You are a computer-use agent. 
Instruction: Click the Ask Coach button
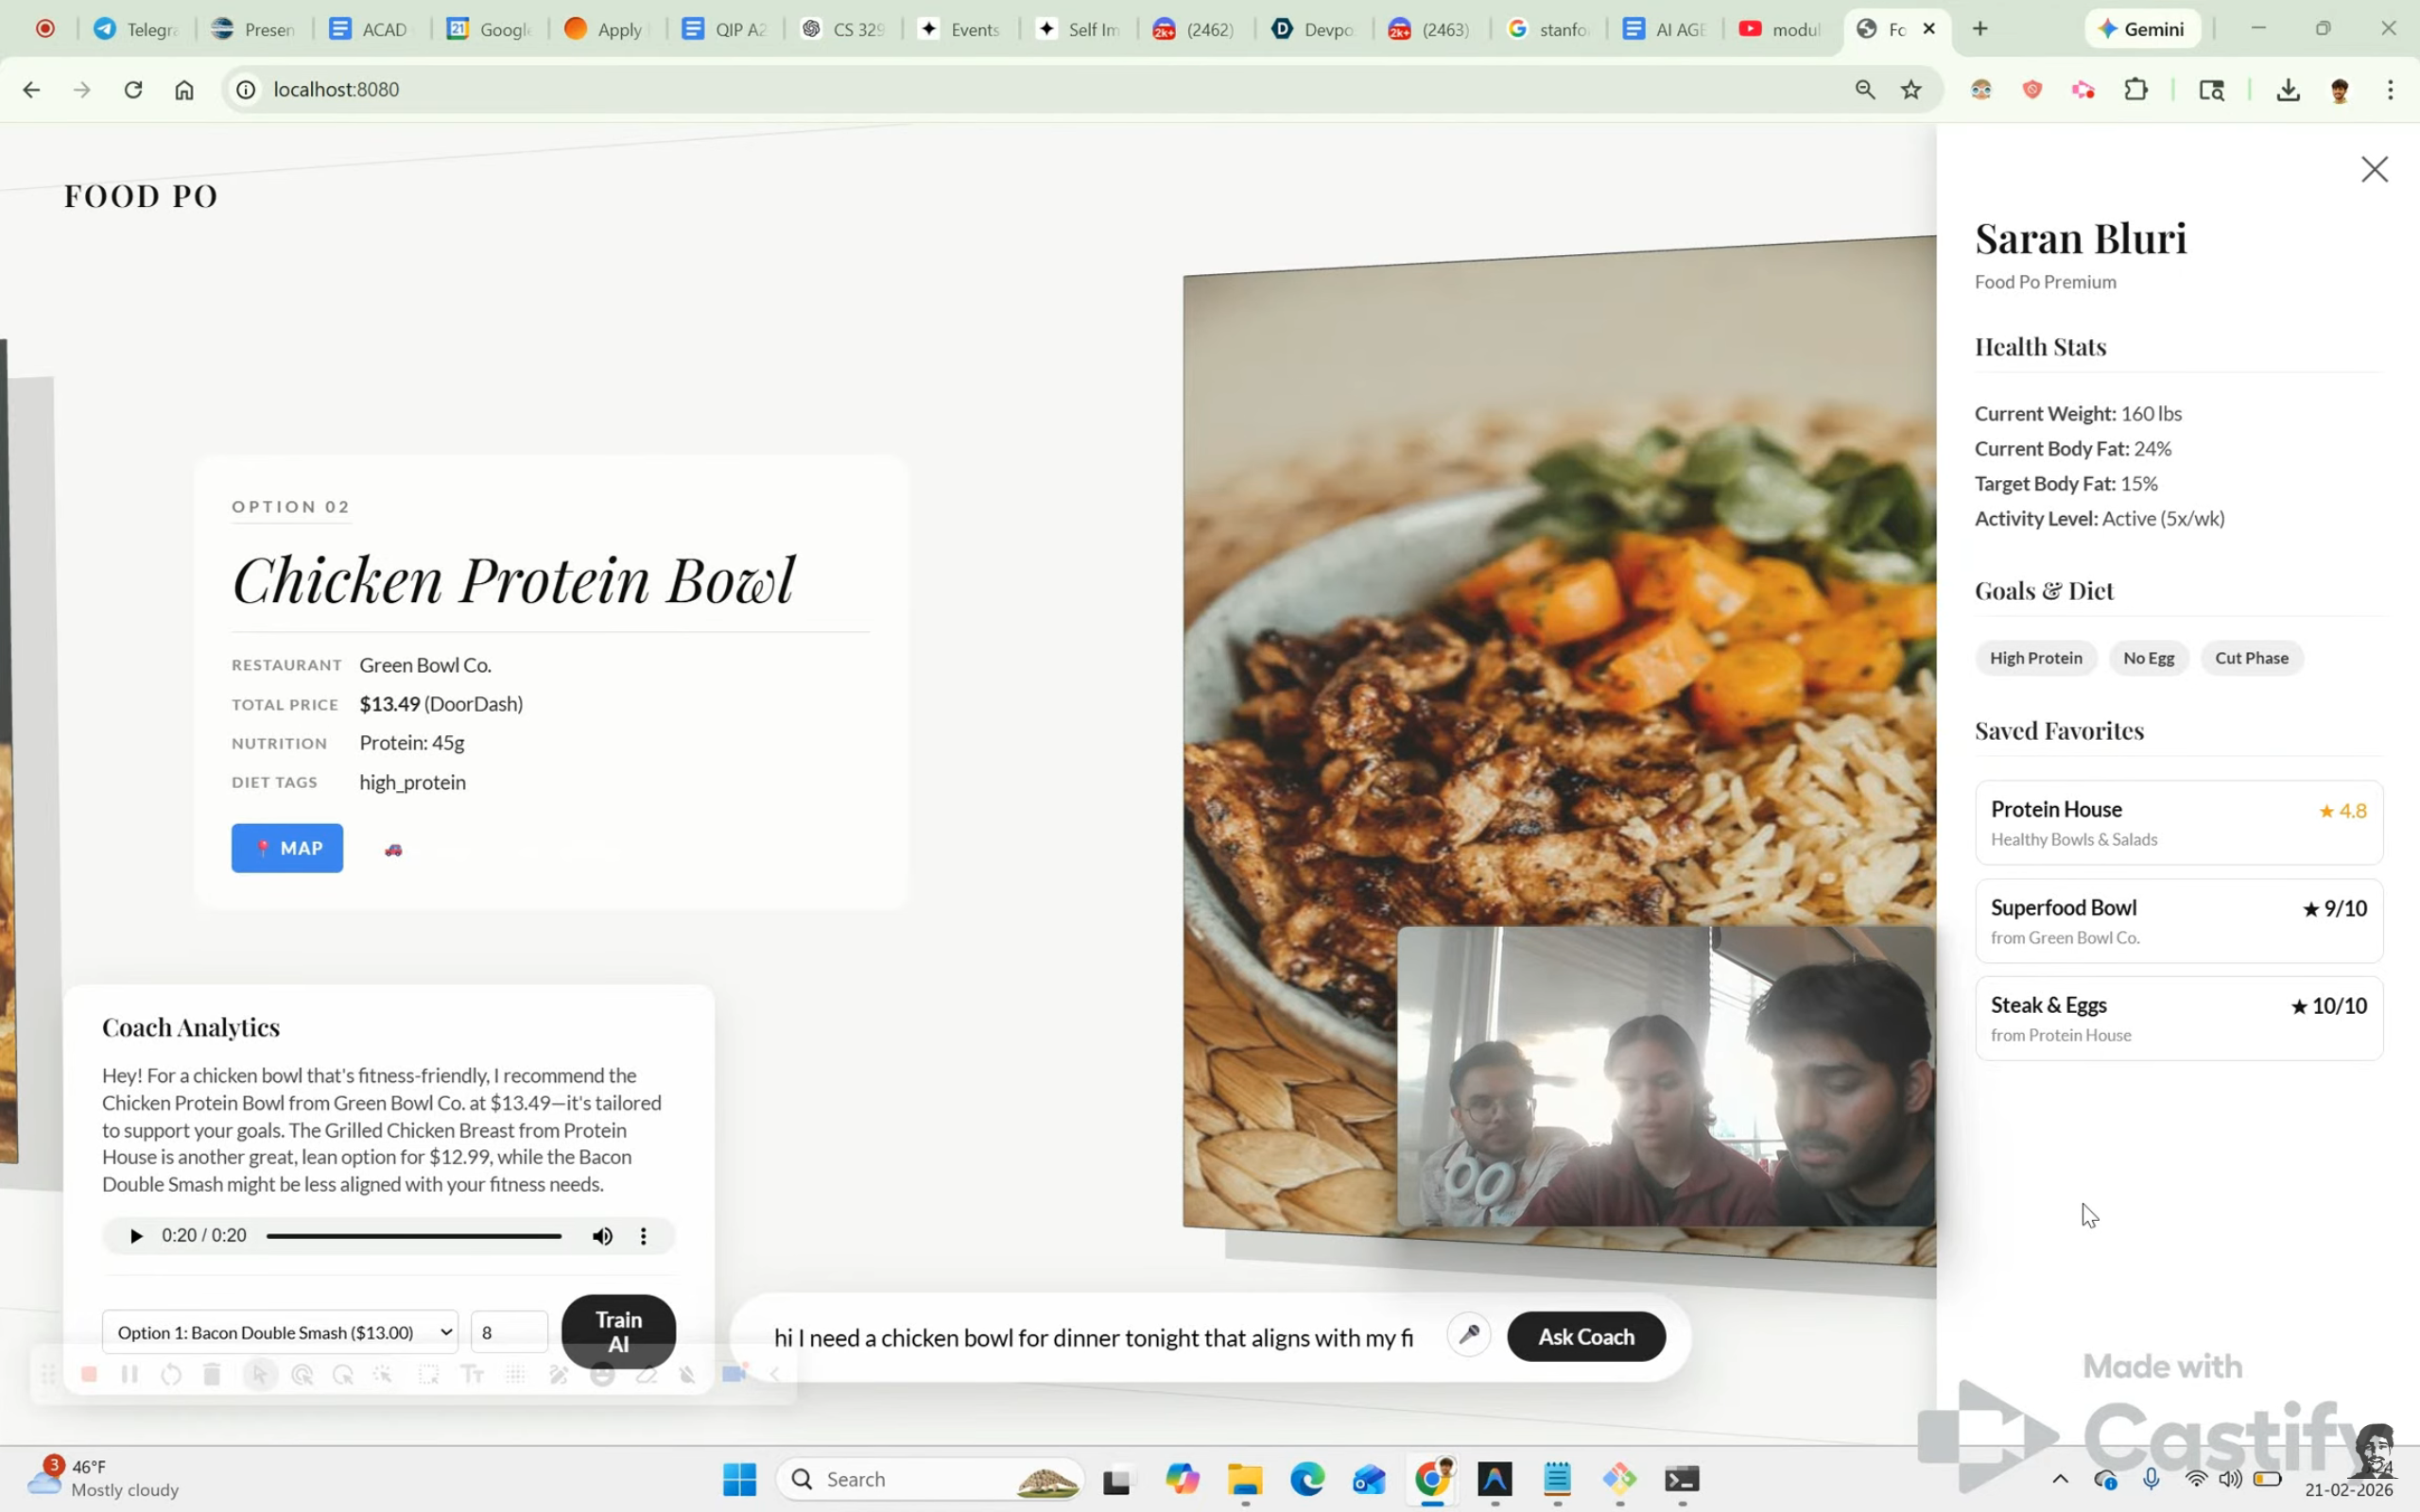point(1586,1336)
